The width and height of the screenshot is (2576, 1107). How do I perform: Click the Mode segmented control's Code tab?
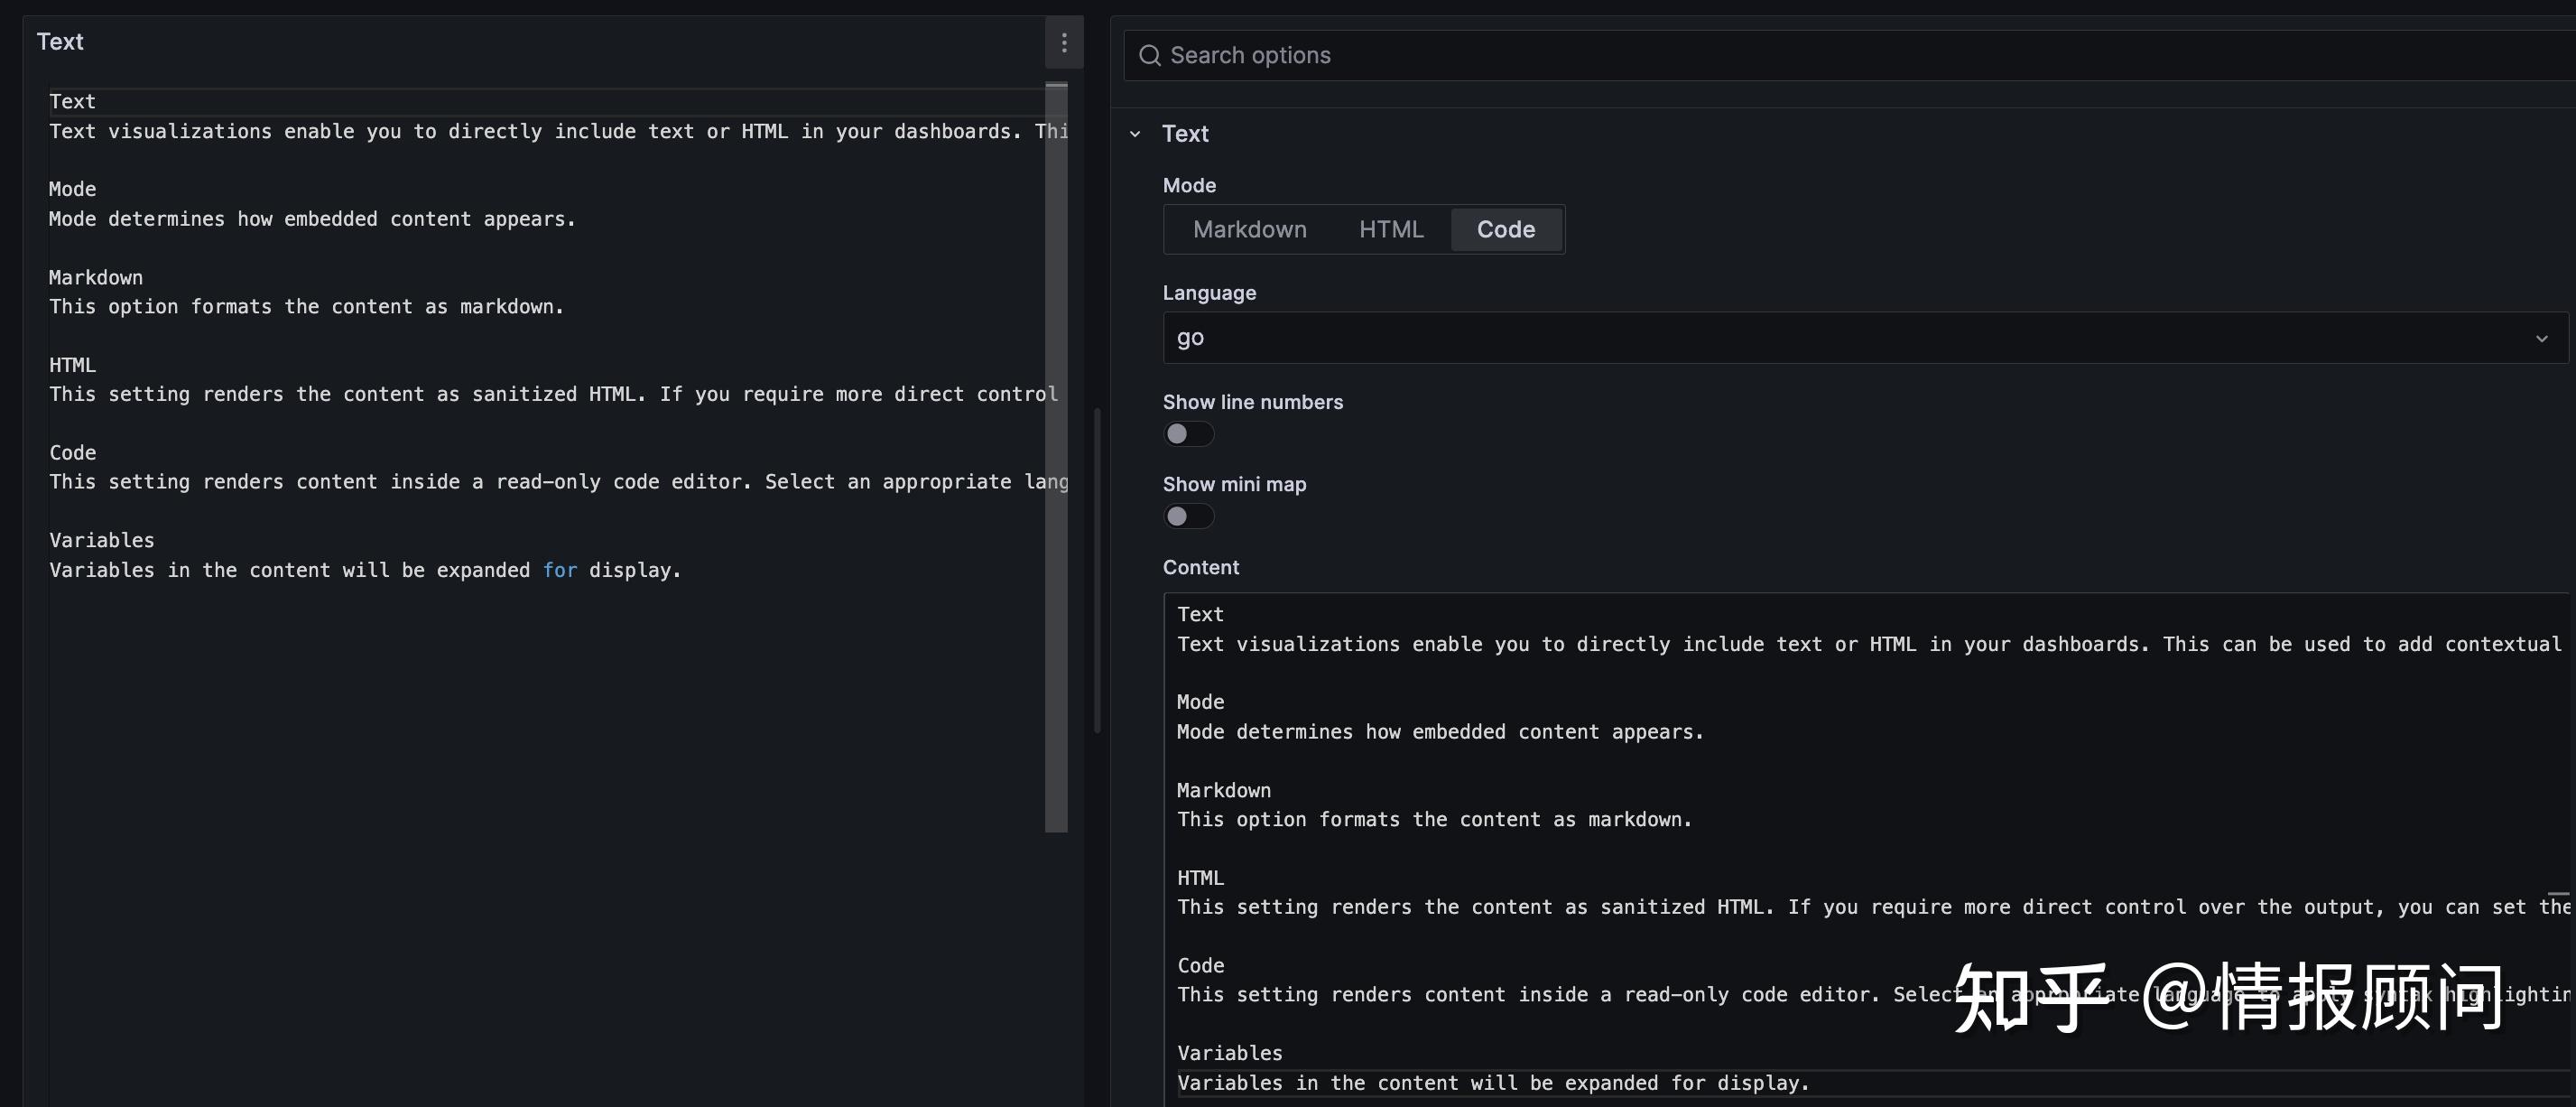(1505, 229)
